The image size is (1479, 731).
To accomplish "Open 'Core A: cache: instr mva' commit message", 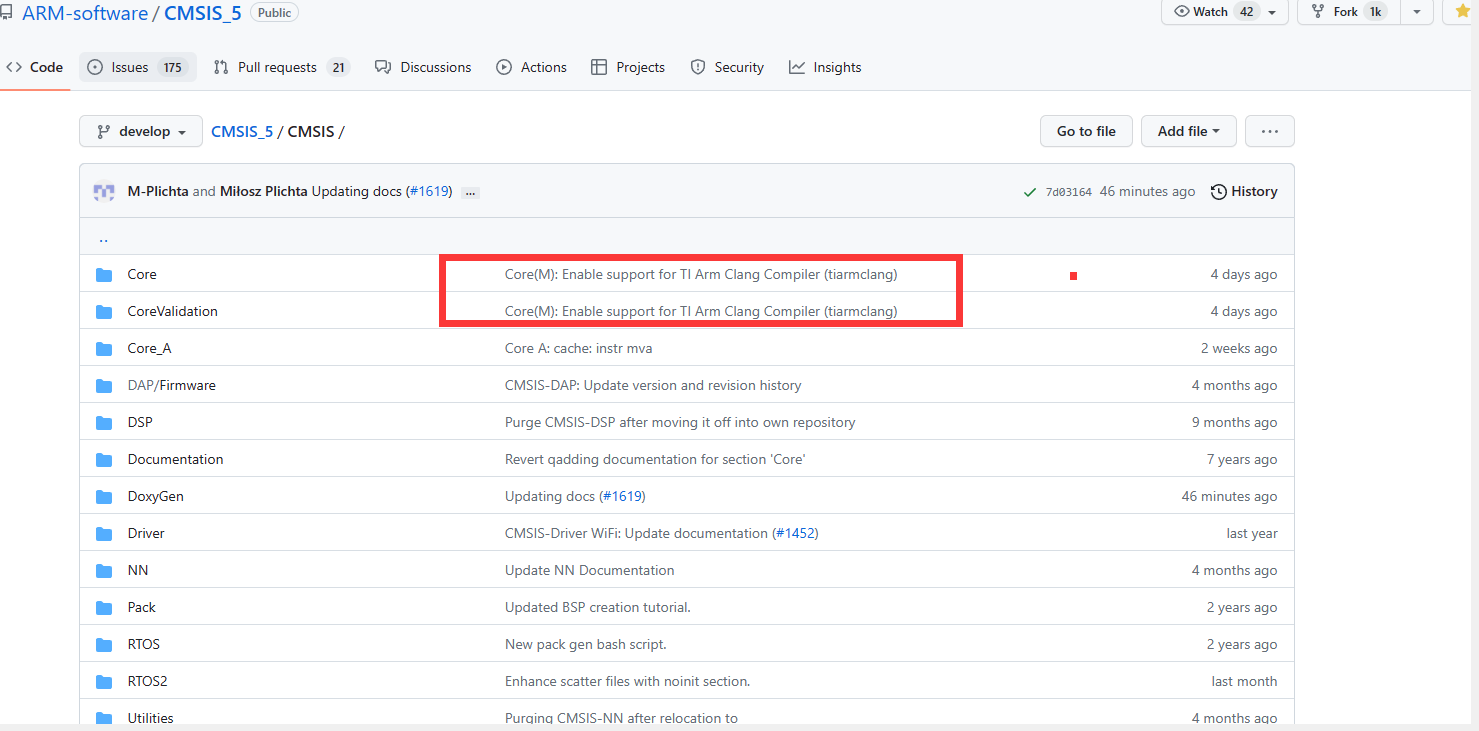I will pos(579,349).
